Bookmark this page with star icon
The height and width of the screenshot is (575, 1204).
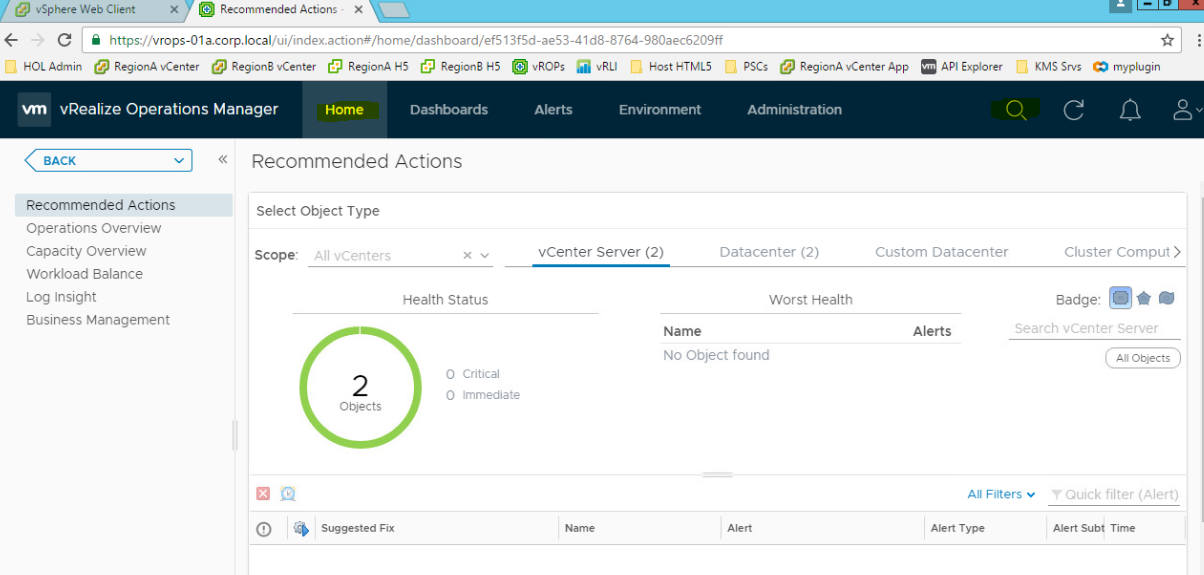[x=1167, y=40]
